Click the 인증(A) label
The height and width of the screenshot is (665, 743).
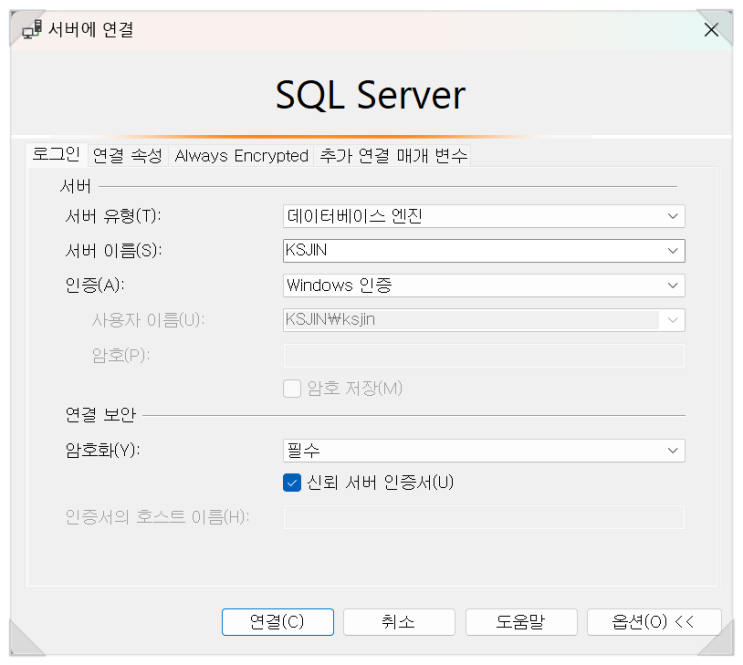[x=95, y=285]
